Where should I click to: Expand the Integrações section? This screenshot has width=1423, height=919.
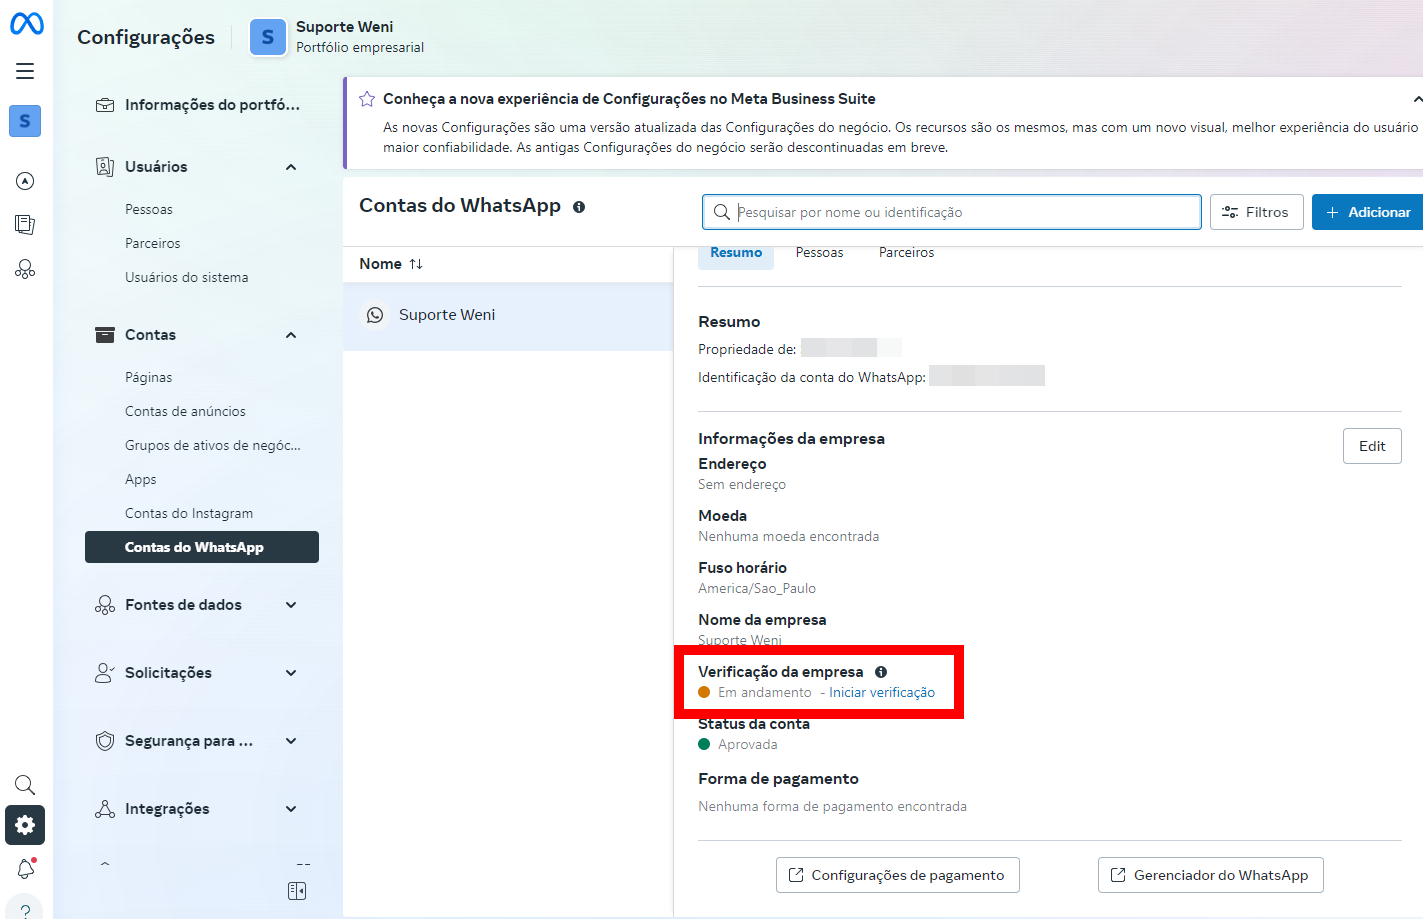[x=290, y=808]
